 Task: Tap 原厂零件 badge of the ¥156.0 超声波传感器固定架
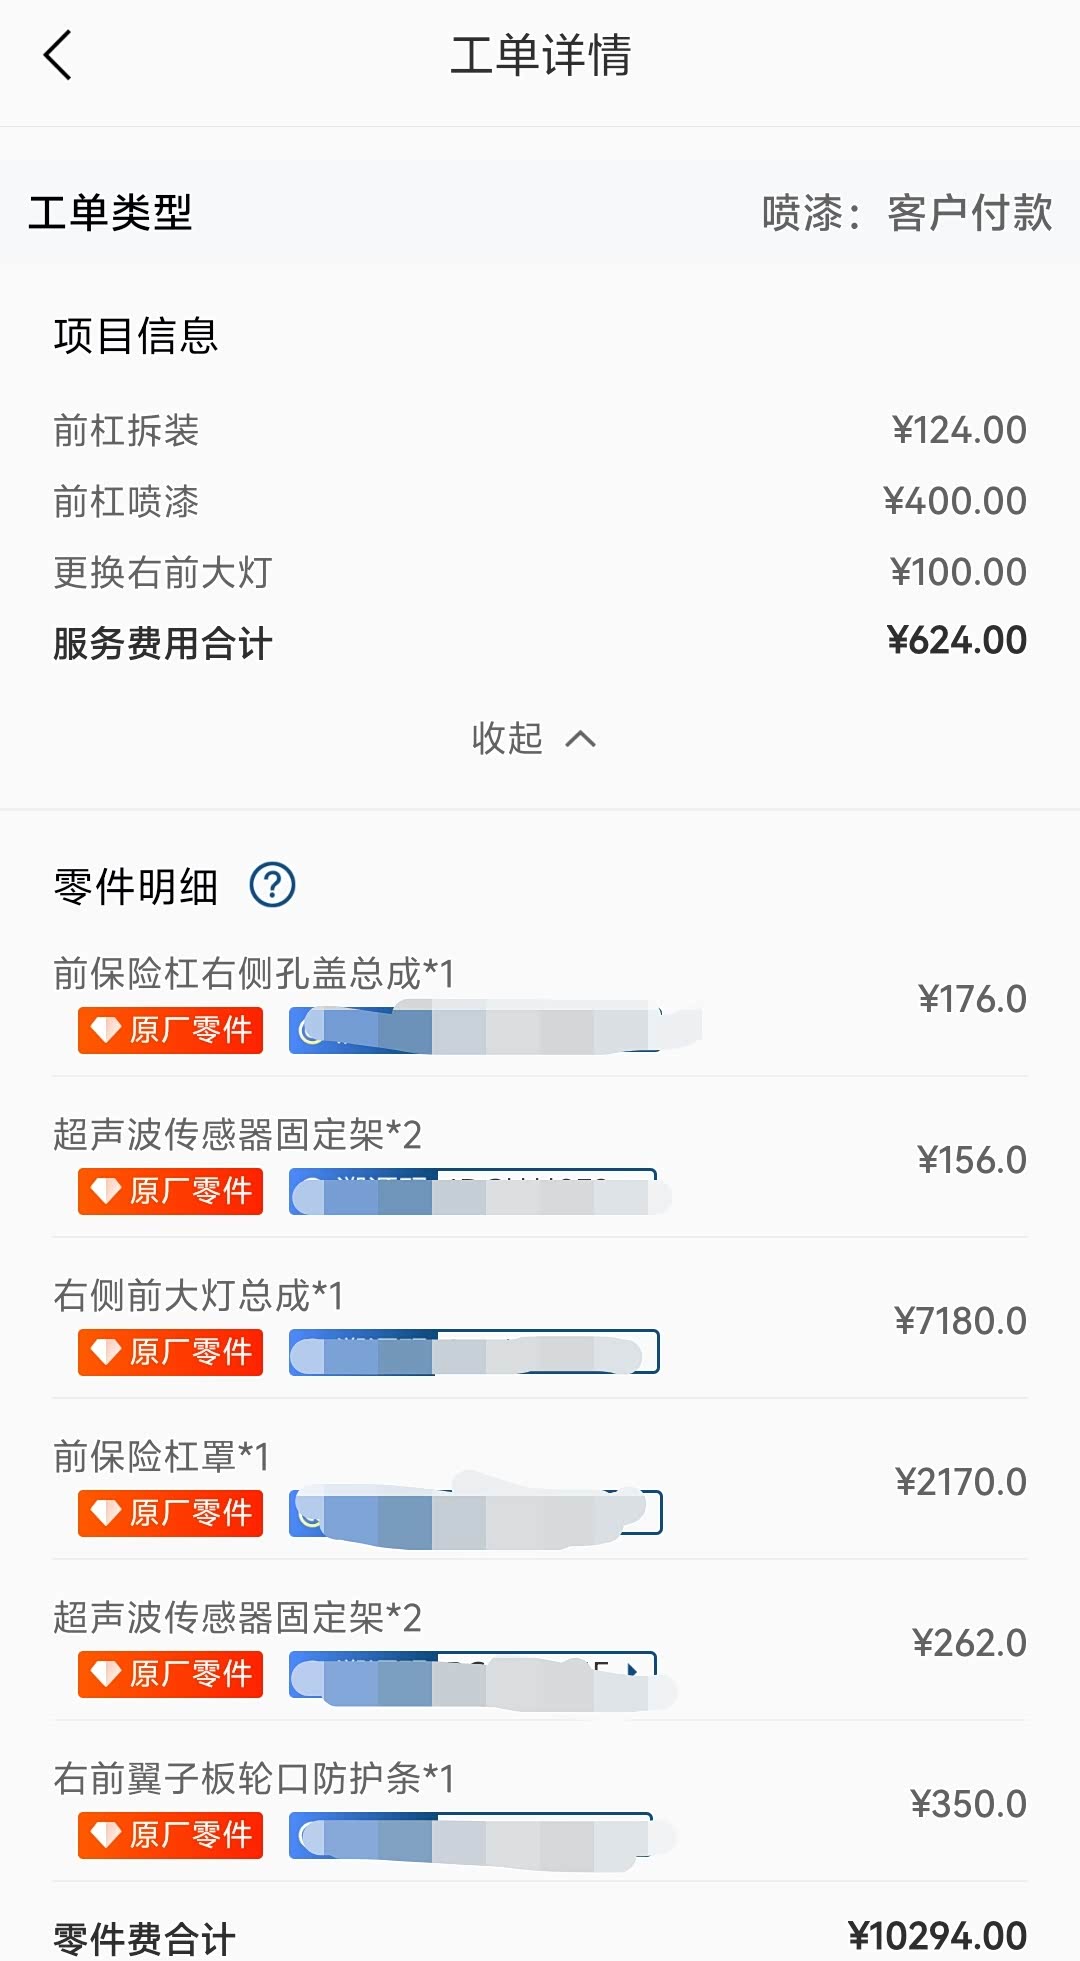click(170, 1191)
